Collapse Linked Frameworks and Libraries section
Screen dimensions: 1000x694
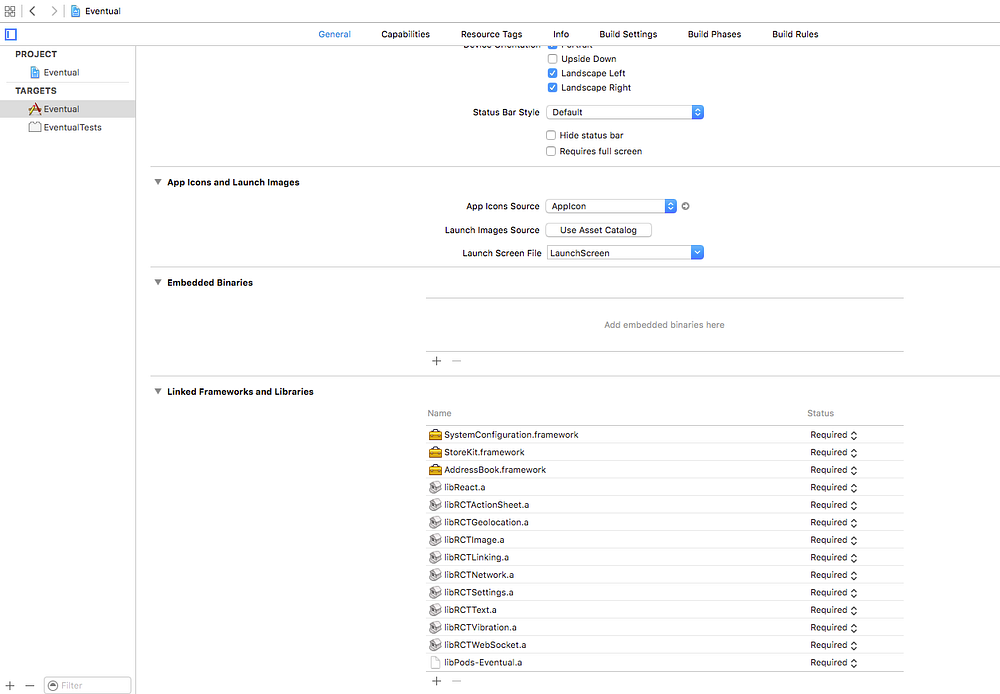tap(158, 392)
